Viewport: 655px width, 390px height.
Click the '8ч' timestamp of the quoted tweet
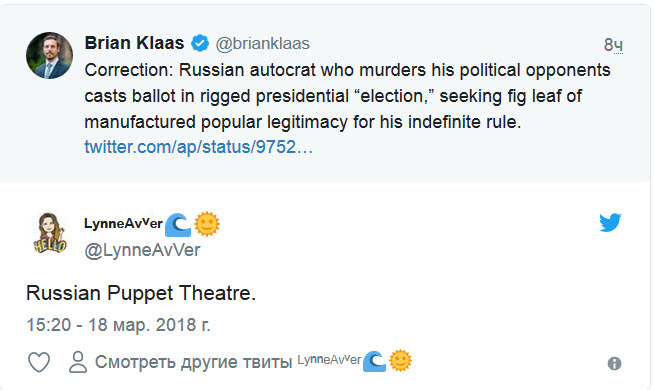613,45
